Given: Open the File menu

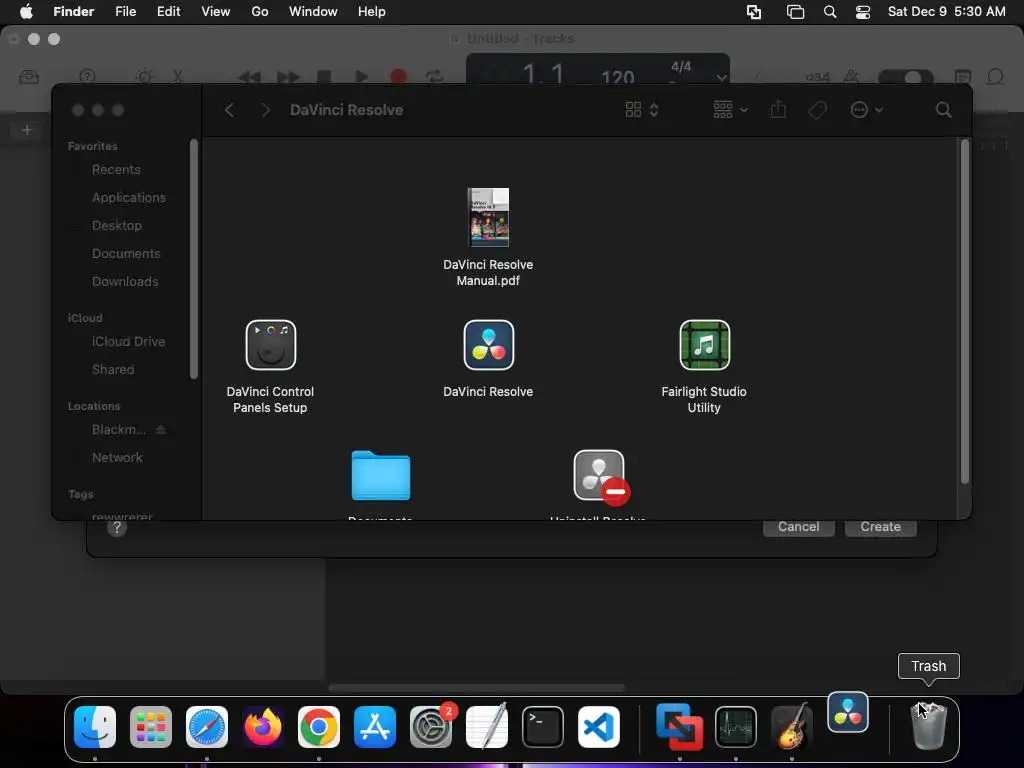Looking at the screenshot, I should [x=125, y=12].
